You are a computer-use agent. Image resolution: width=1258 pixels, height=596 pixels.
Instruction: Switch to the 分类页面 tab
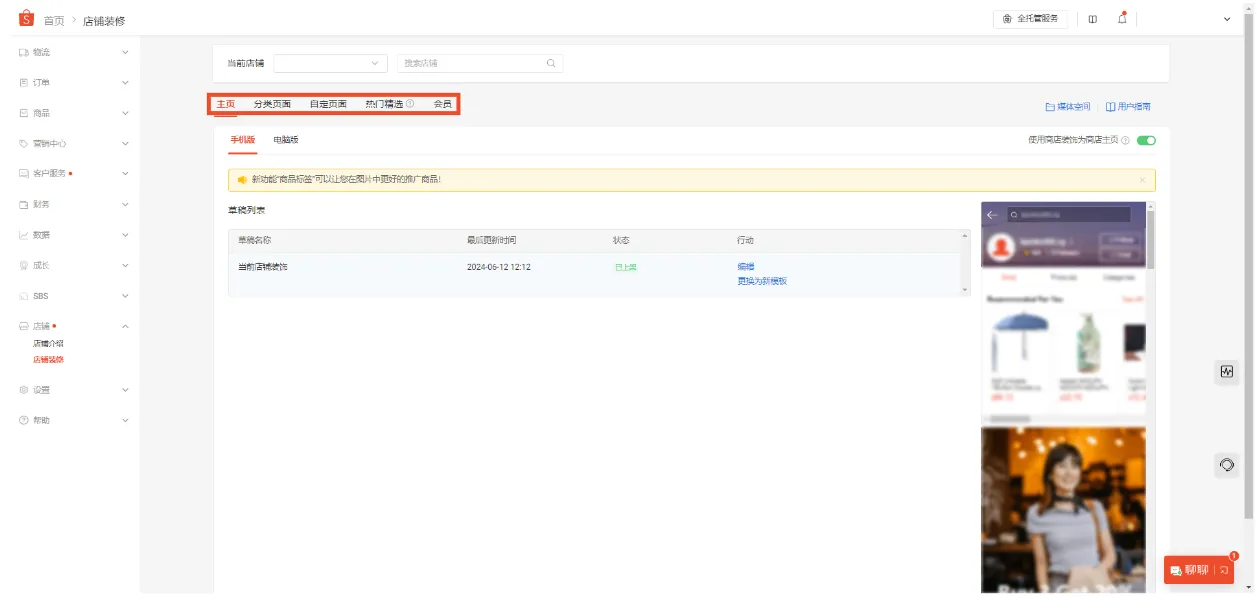(272, 104)
